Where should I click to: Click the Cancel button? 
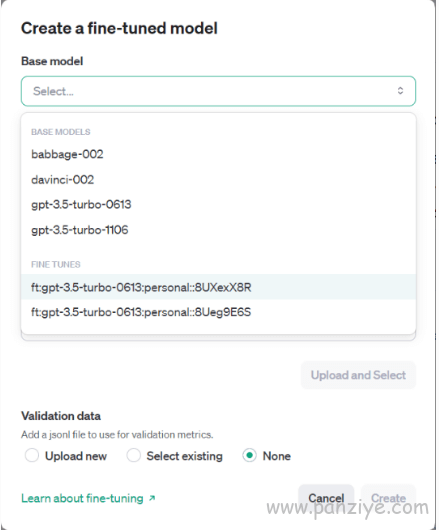(326, 498)
